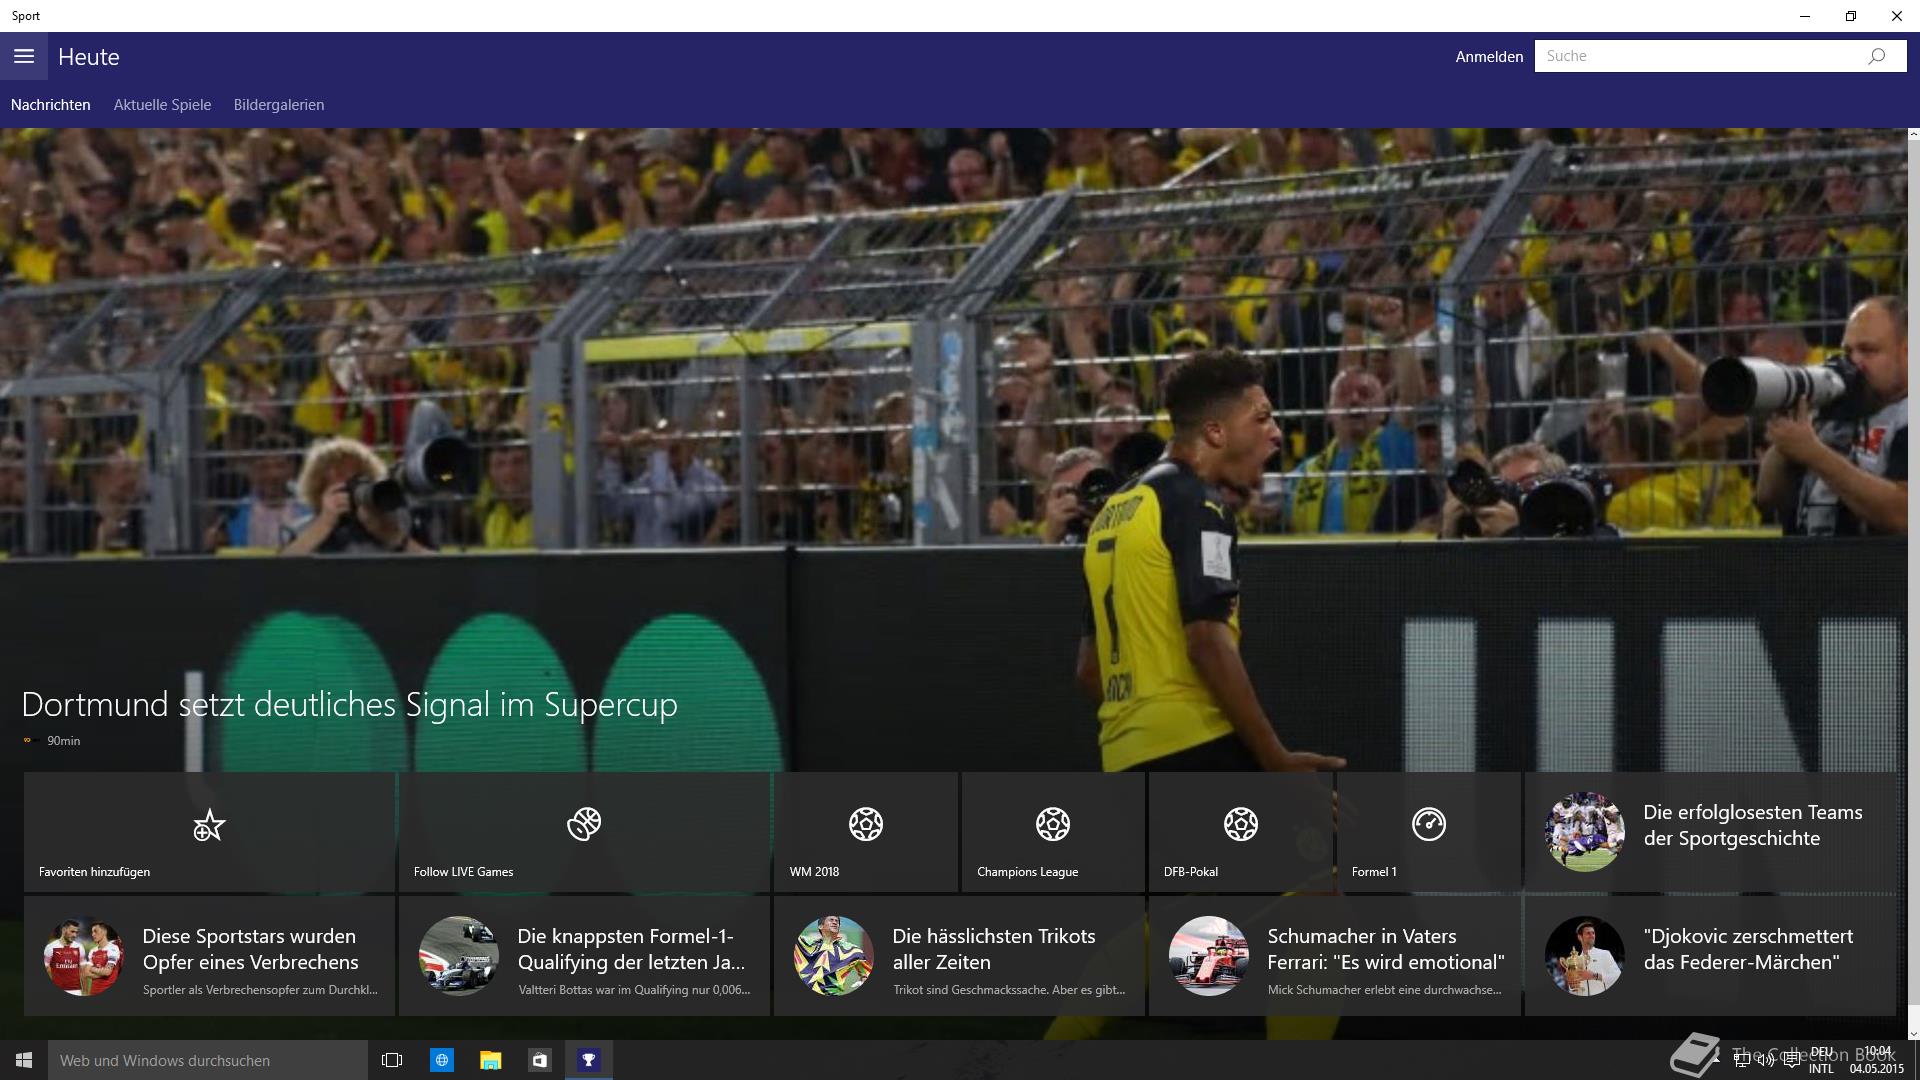The height and width of the screenshot is (1080, 1920).
Task: Click the search magnifier icon
Action: 1876,56
